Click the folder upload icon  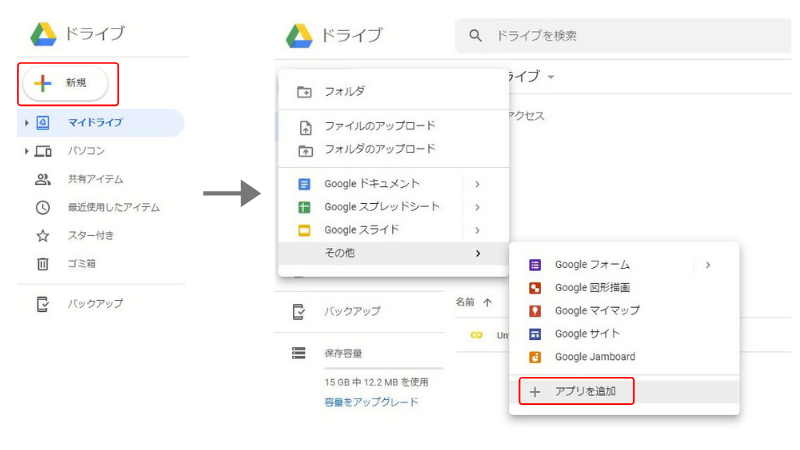click(x=305, y=151)
